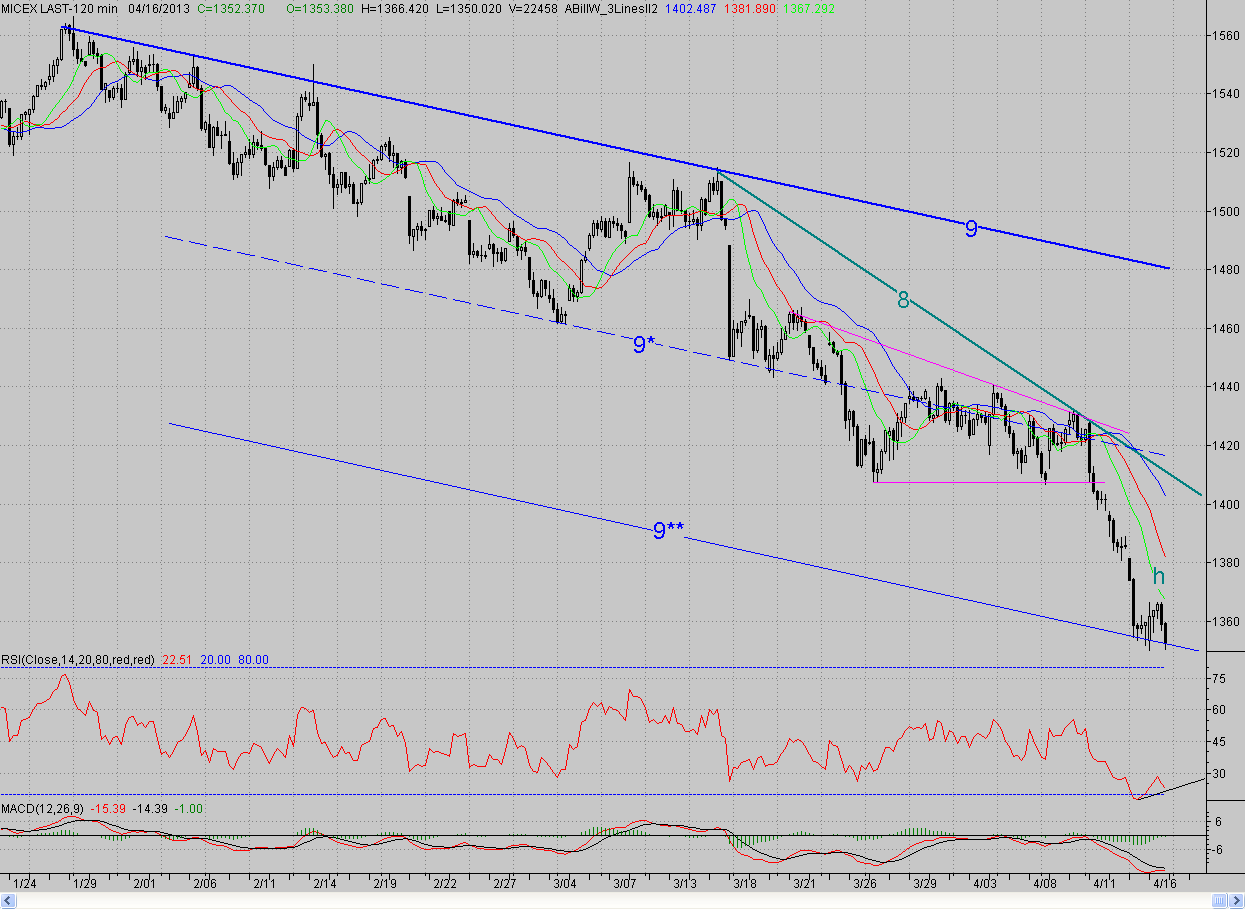Select the dashed channel label "9*"
Image resolution: width=1245 pixels, height=909 pixels.
(645, 345)
